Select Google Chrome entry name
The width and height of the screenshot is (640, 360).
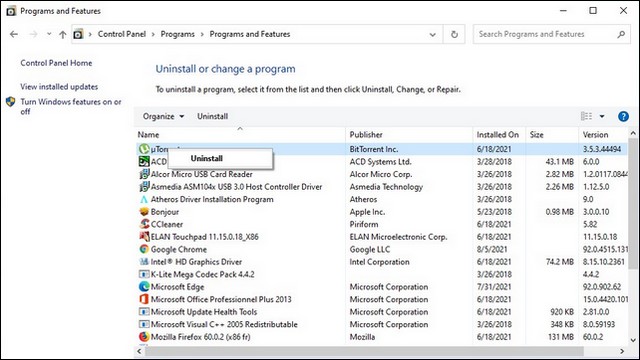point(179,249)
